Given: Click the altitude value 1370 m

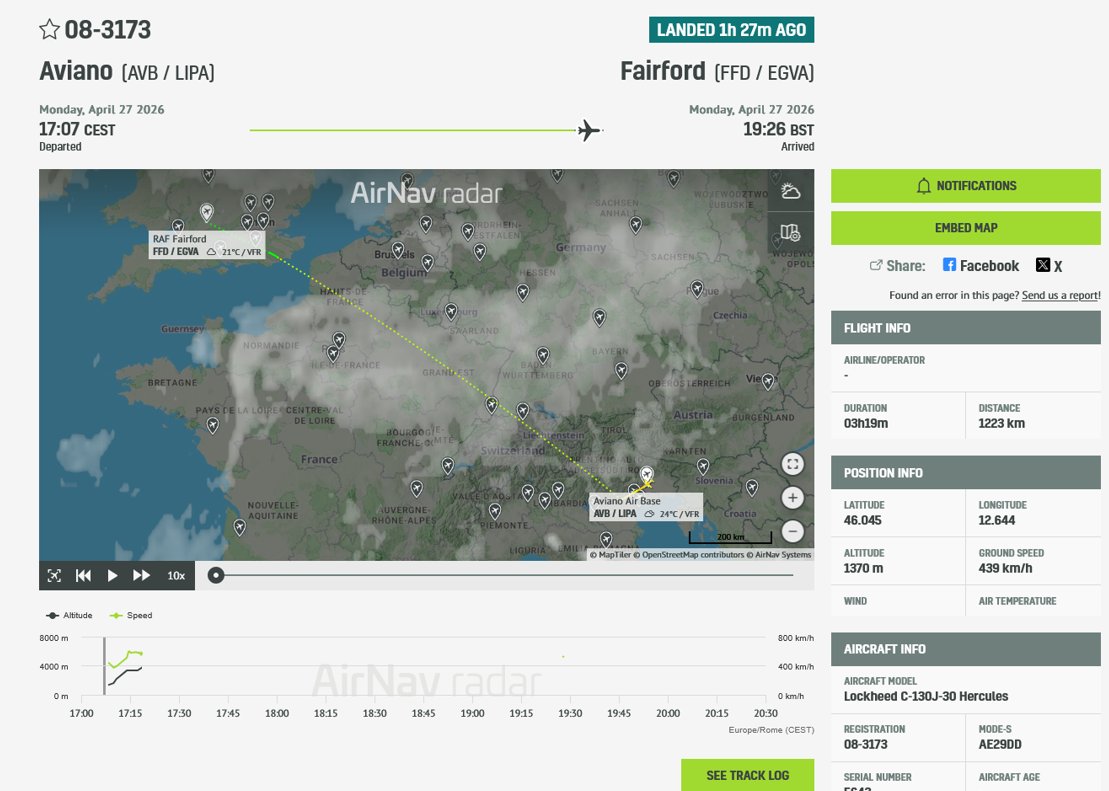Looking at the screenshot, I should (x=863, y=568).
